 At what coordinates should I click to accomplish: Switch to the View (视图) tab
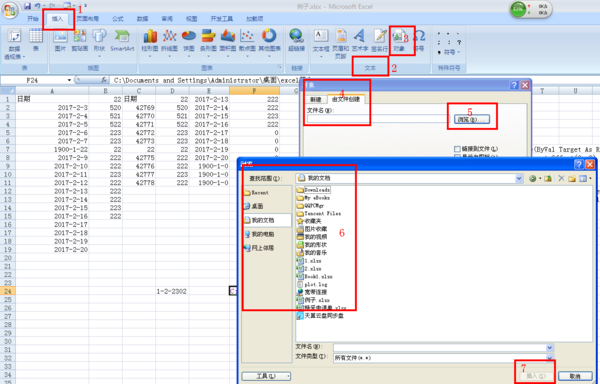191,19
